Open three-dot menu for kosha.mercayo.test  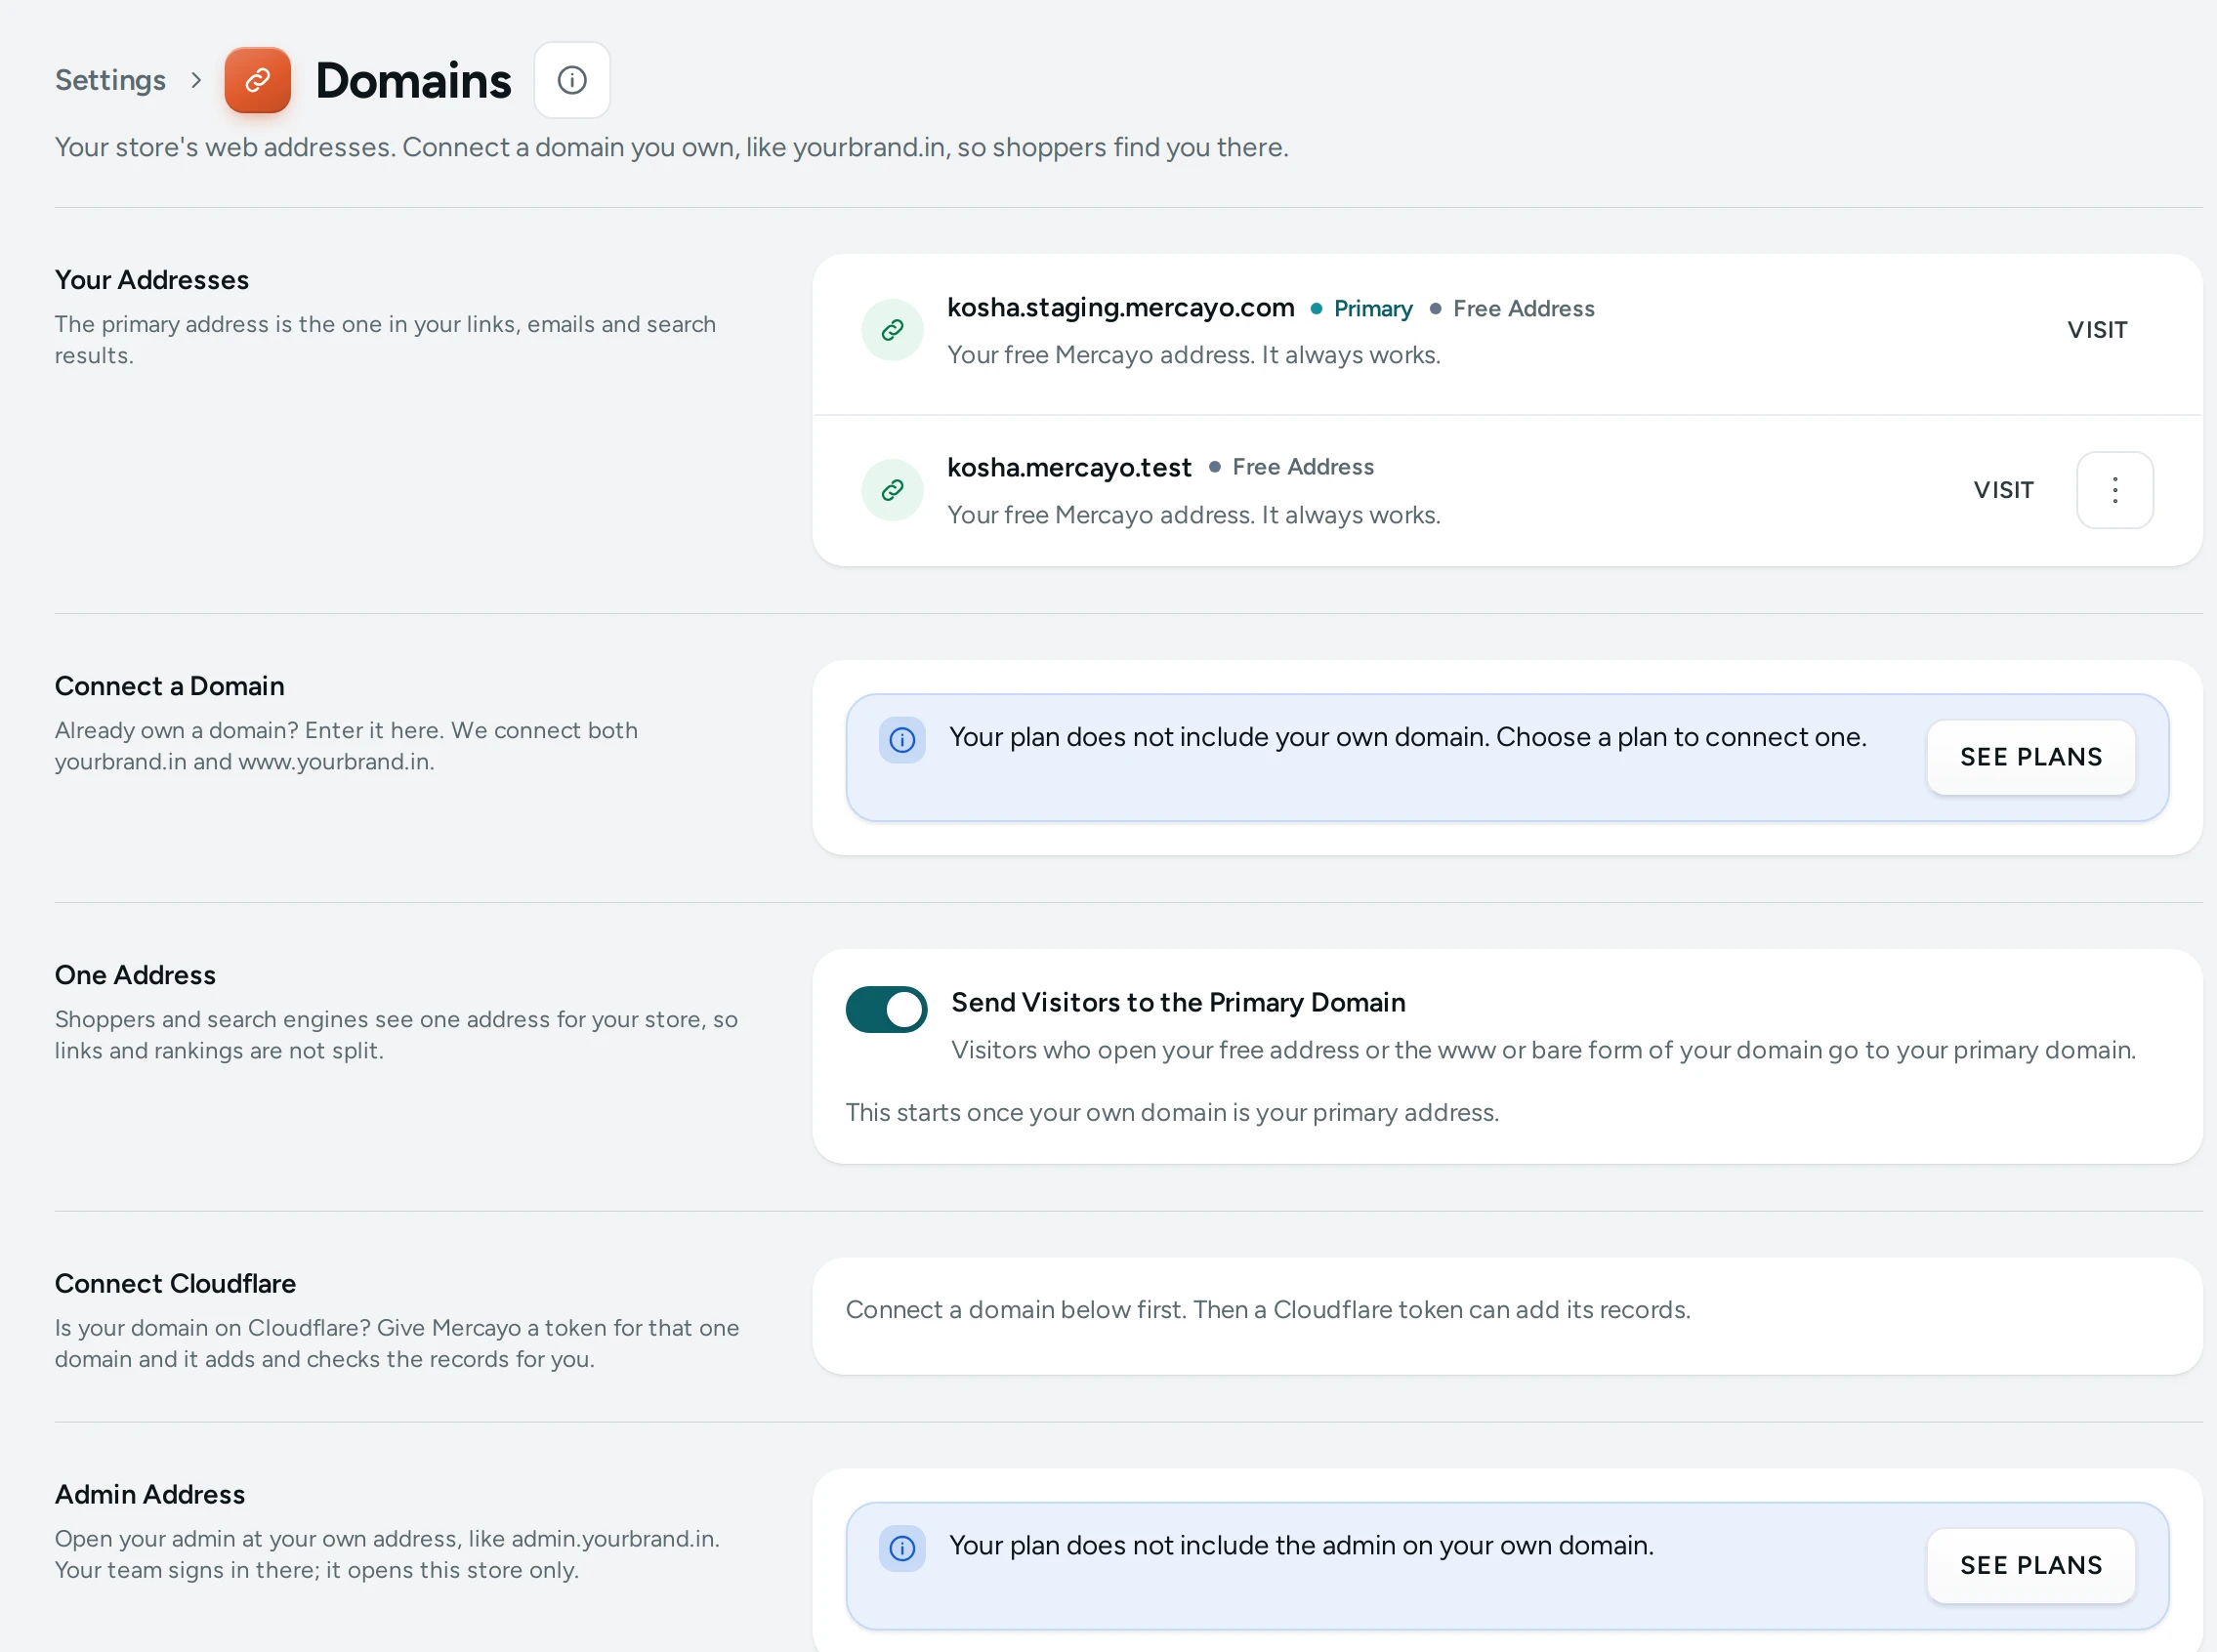coord(2115,490)
